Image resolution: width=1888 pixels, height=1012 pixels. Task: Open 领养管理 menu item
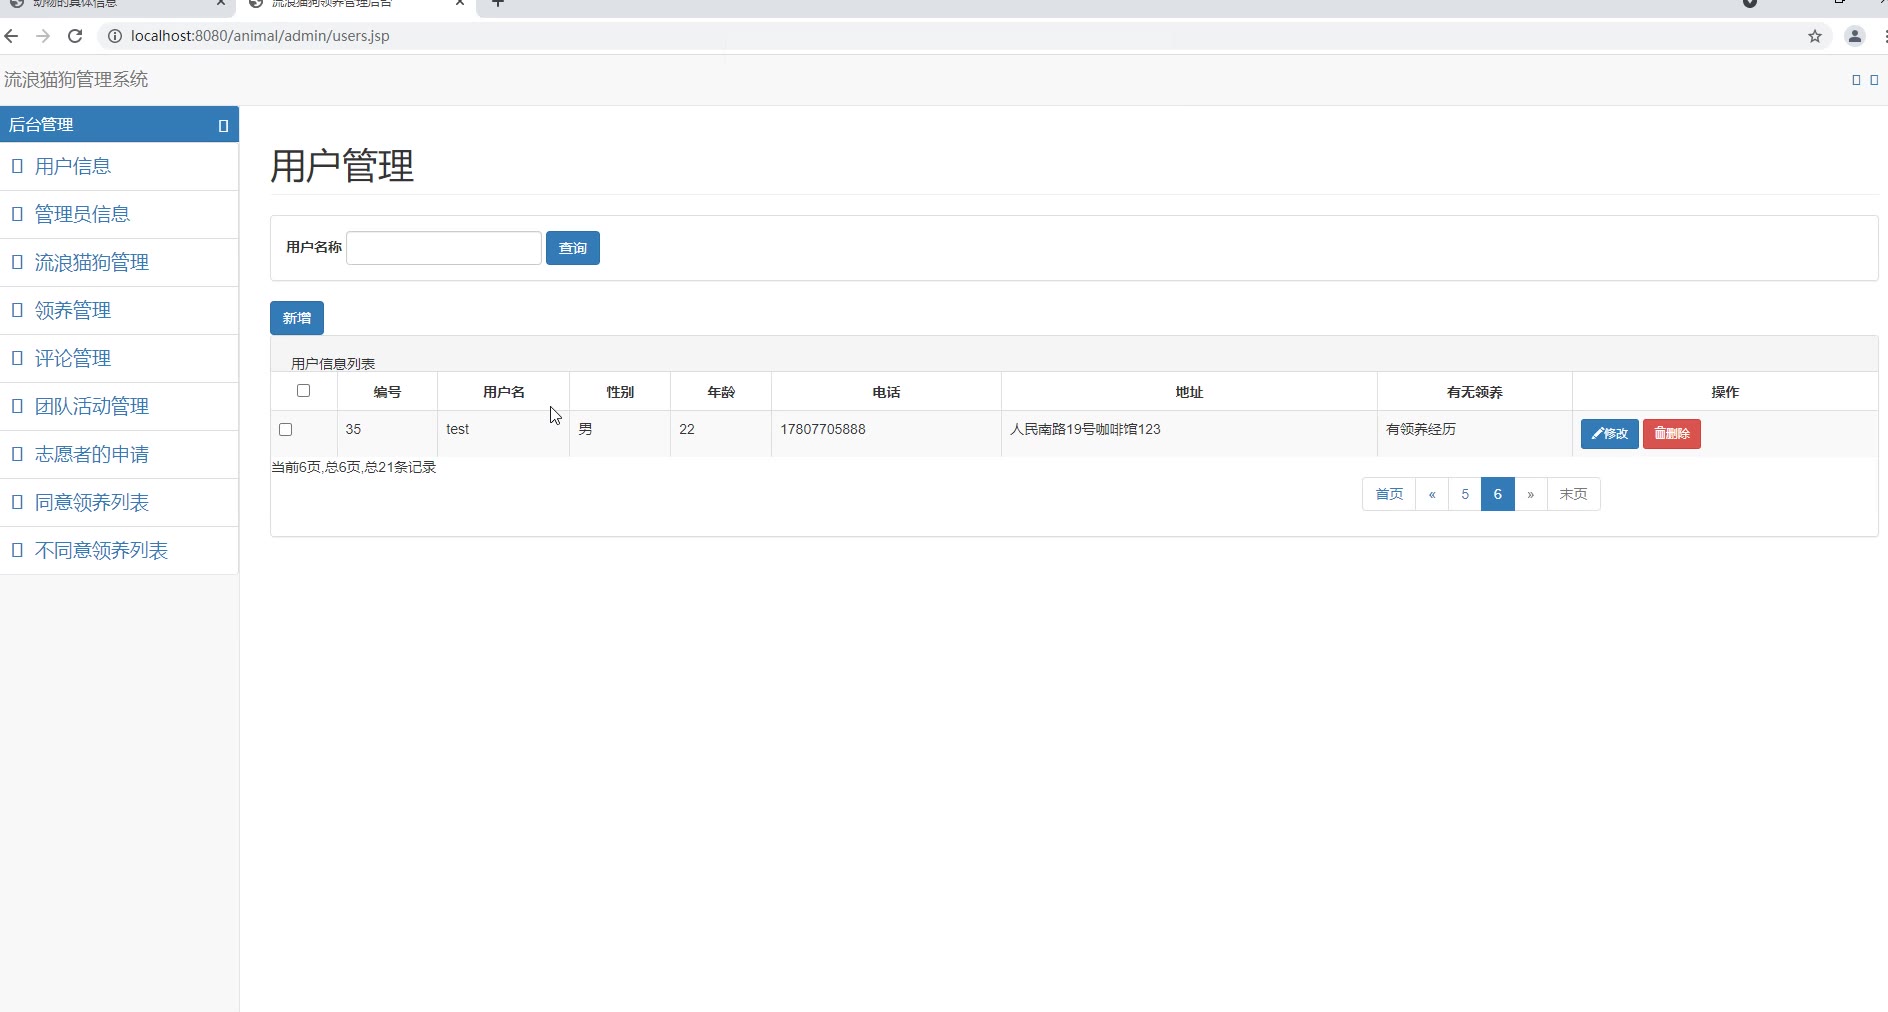tap(73, 310)
